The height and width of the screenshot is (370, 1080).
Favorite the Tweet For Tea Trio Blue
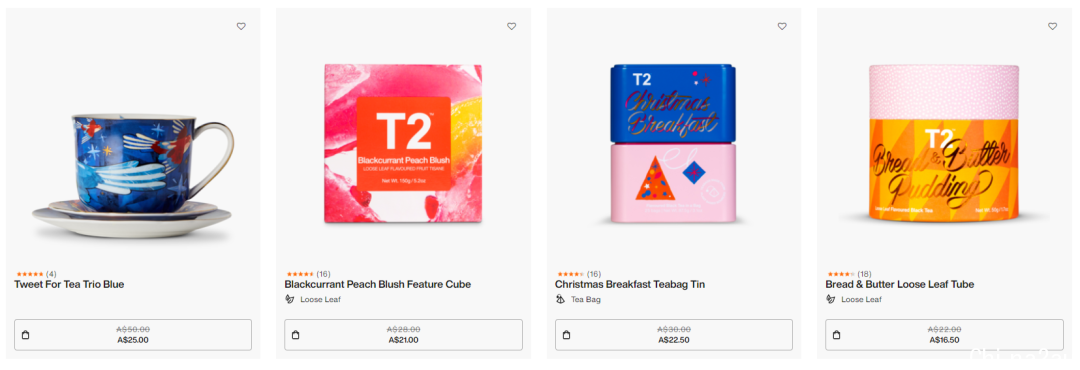[241, 26]
